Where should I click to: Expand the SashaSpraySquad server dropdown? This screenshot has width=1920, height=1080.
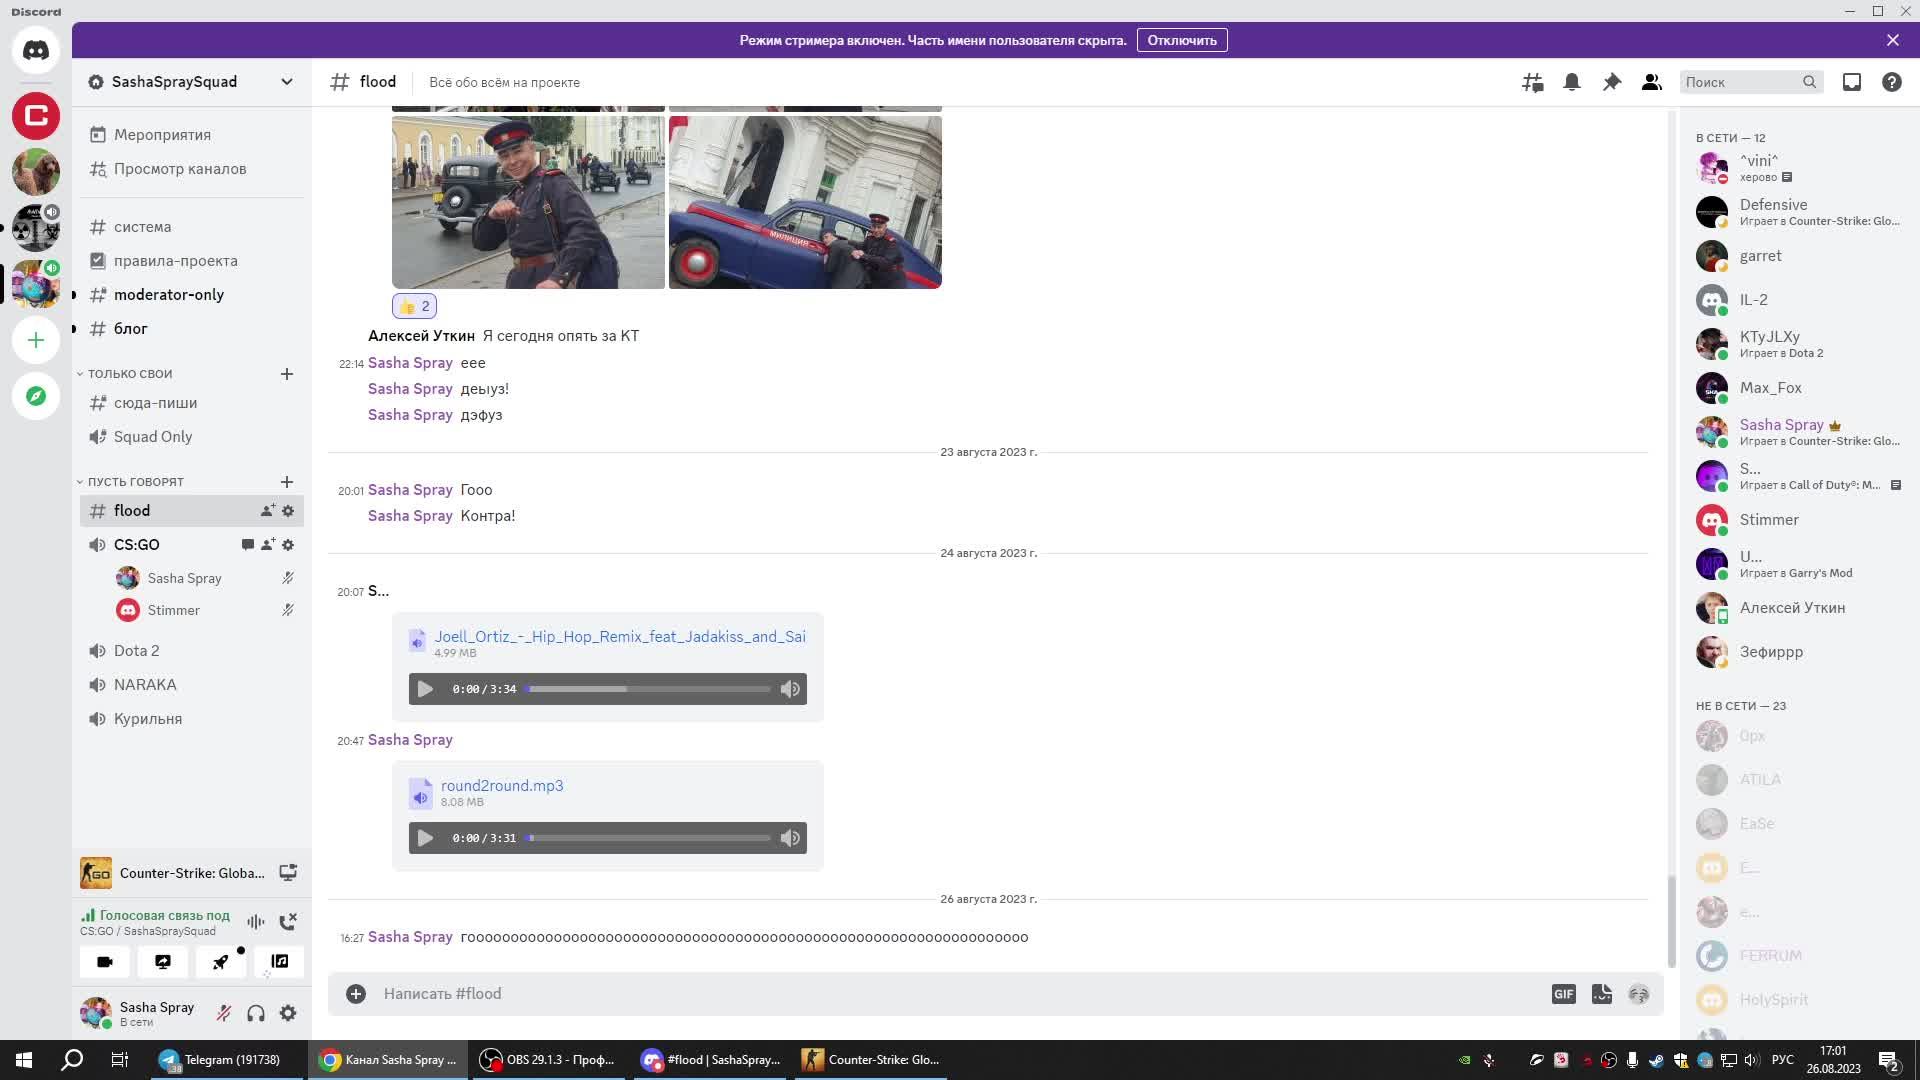pos(287,82)
